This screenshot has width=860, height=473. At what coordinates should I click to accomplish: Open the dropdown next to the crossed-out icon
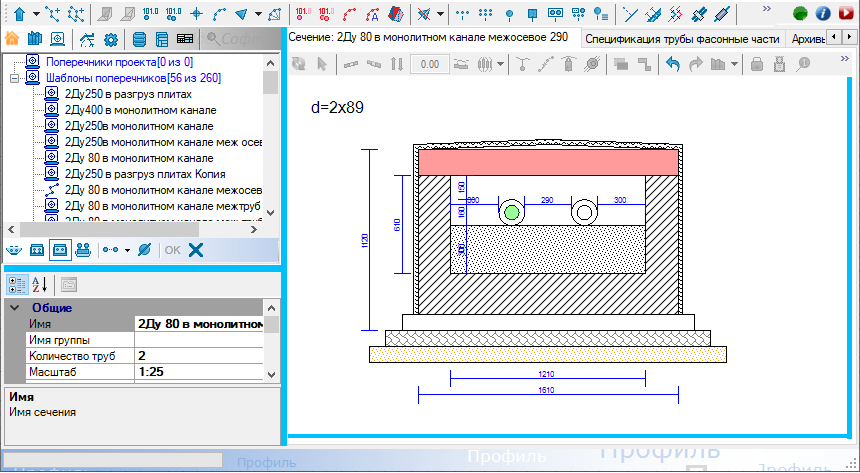pos(440,14)
